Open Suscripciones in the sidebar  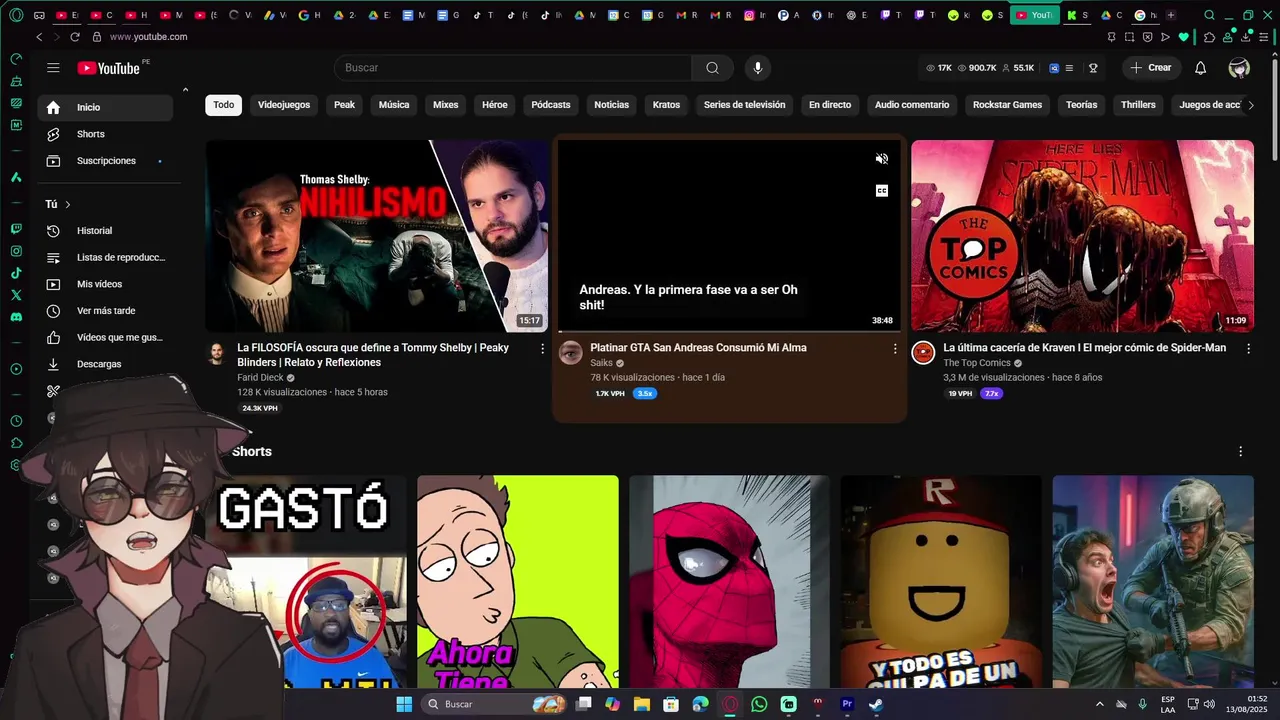click(x=105, y=161)
